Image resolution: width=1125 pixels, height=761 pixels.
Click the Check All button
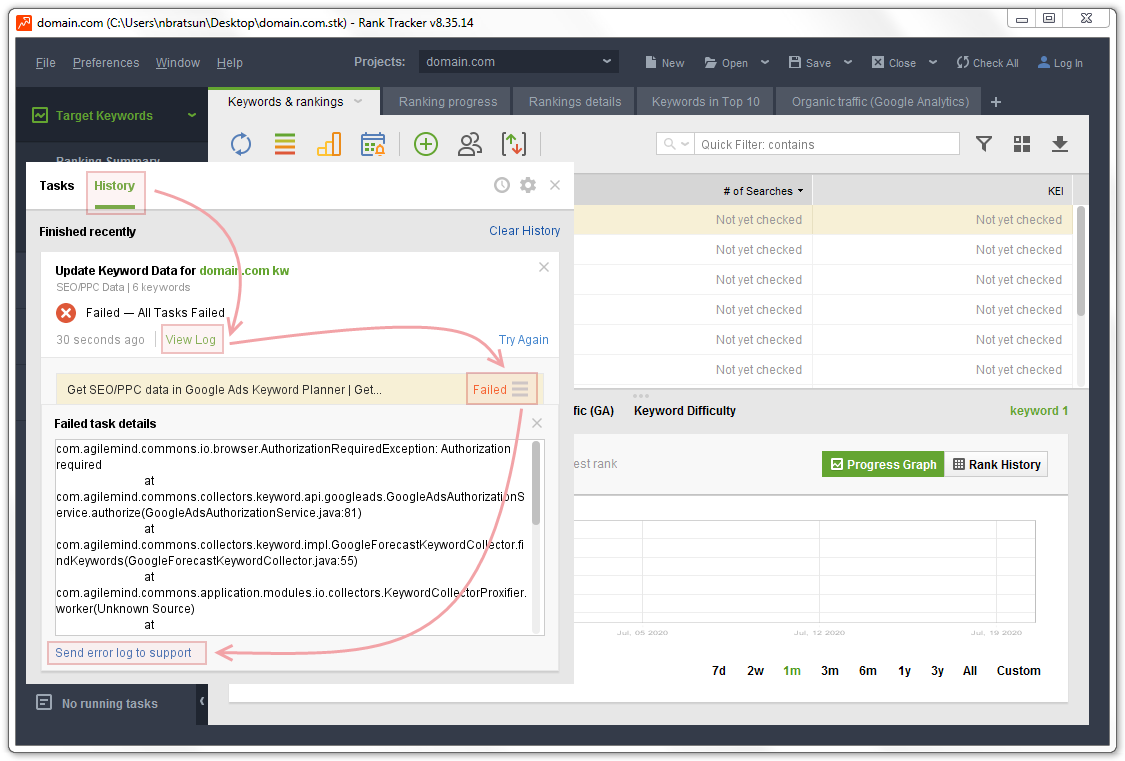987,62
